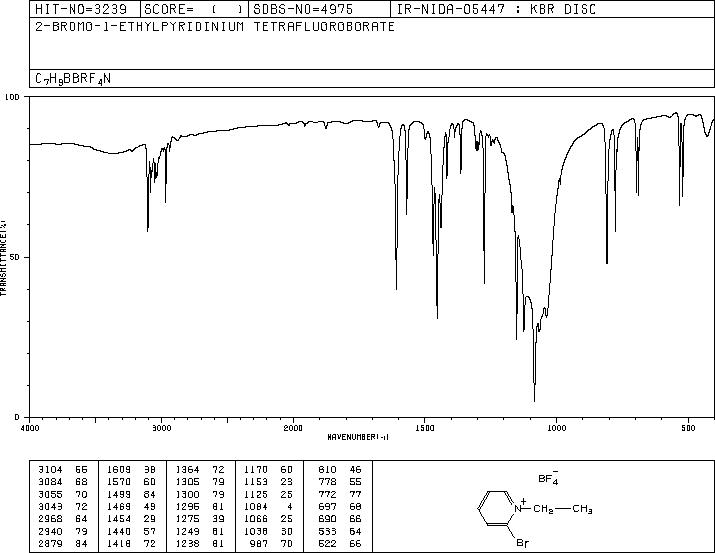Choose the 987 table cell
The image size is (715, 553).
point(259,543)
